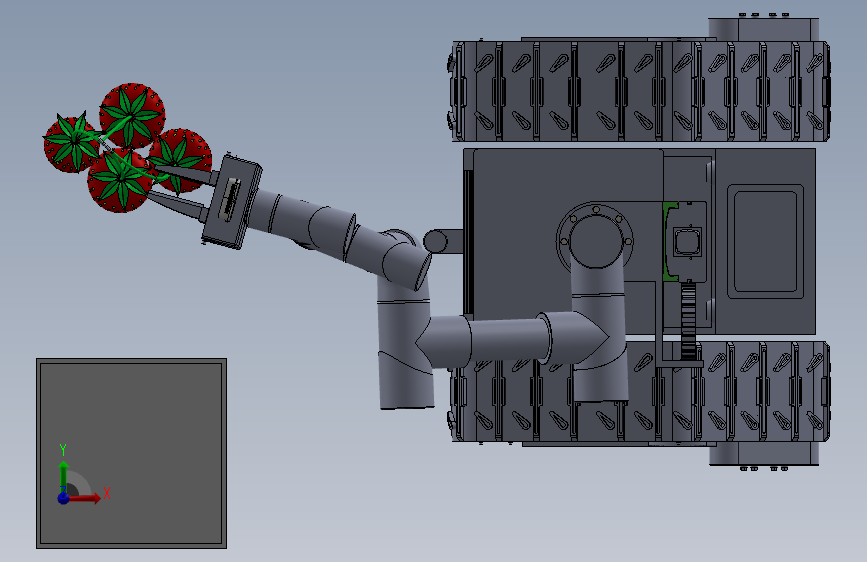Select the topmost strawberry in the cluster

132,115
